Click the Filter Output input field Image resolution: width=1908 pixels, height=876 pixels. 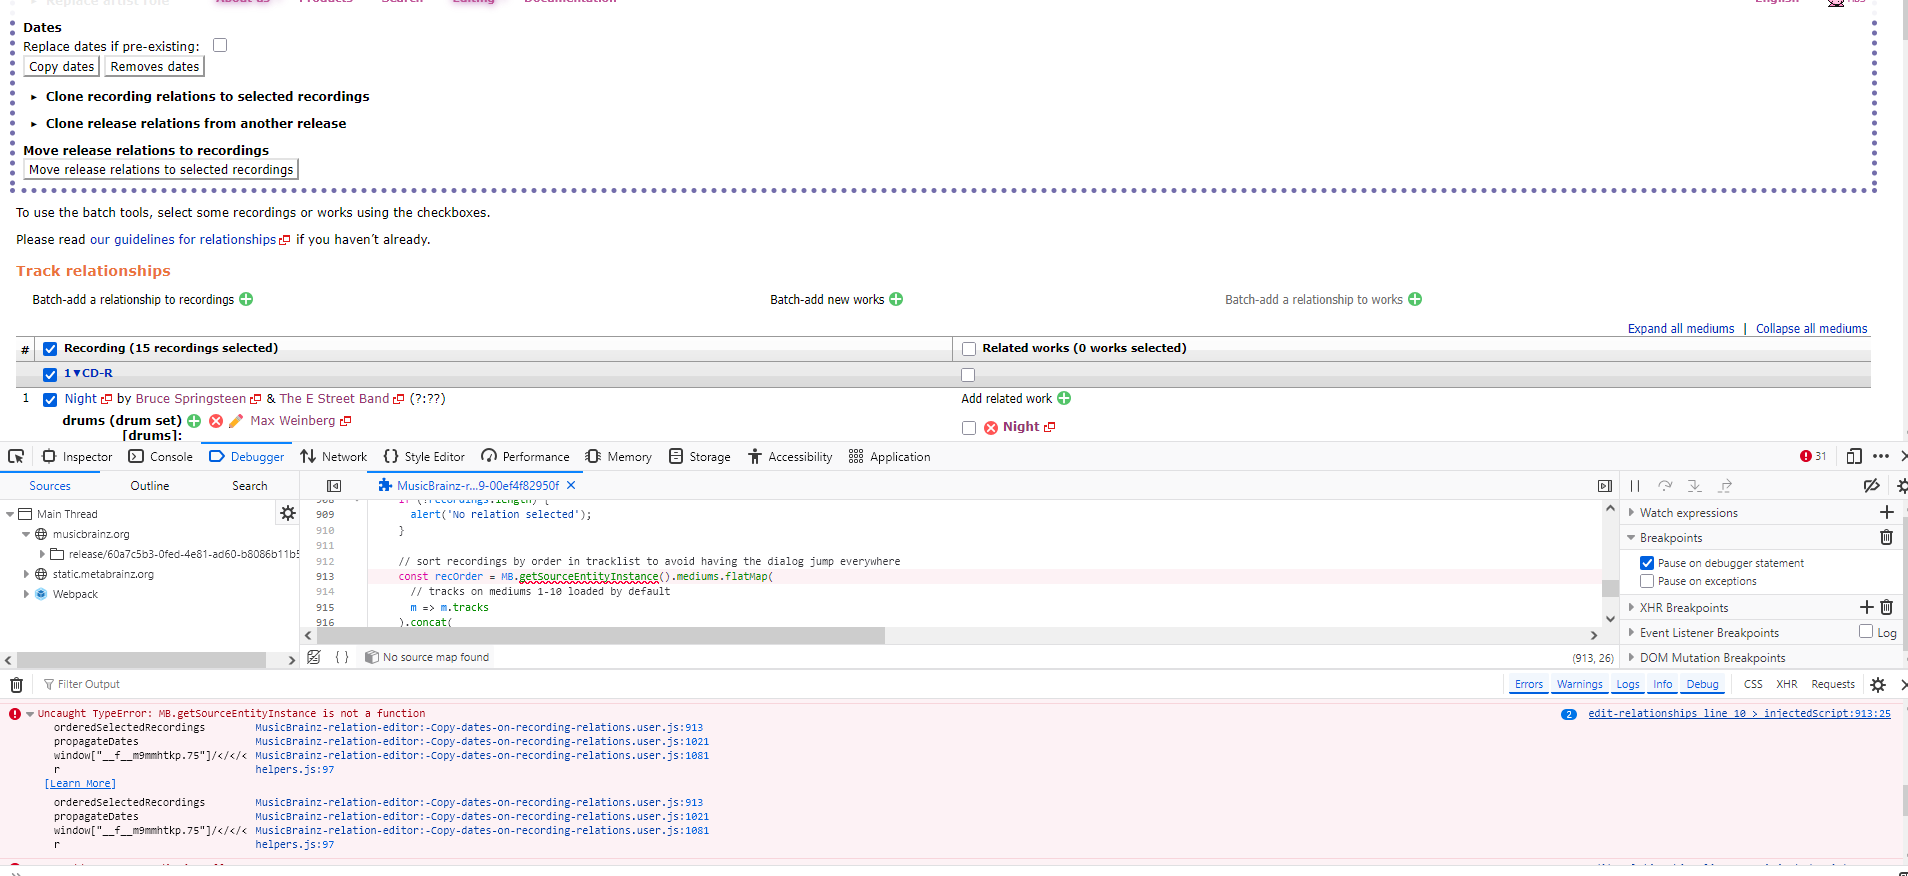[770, 685]
